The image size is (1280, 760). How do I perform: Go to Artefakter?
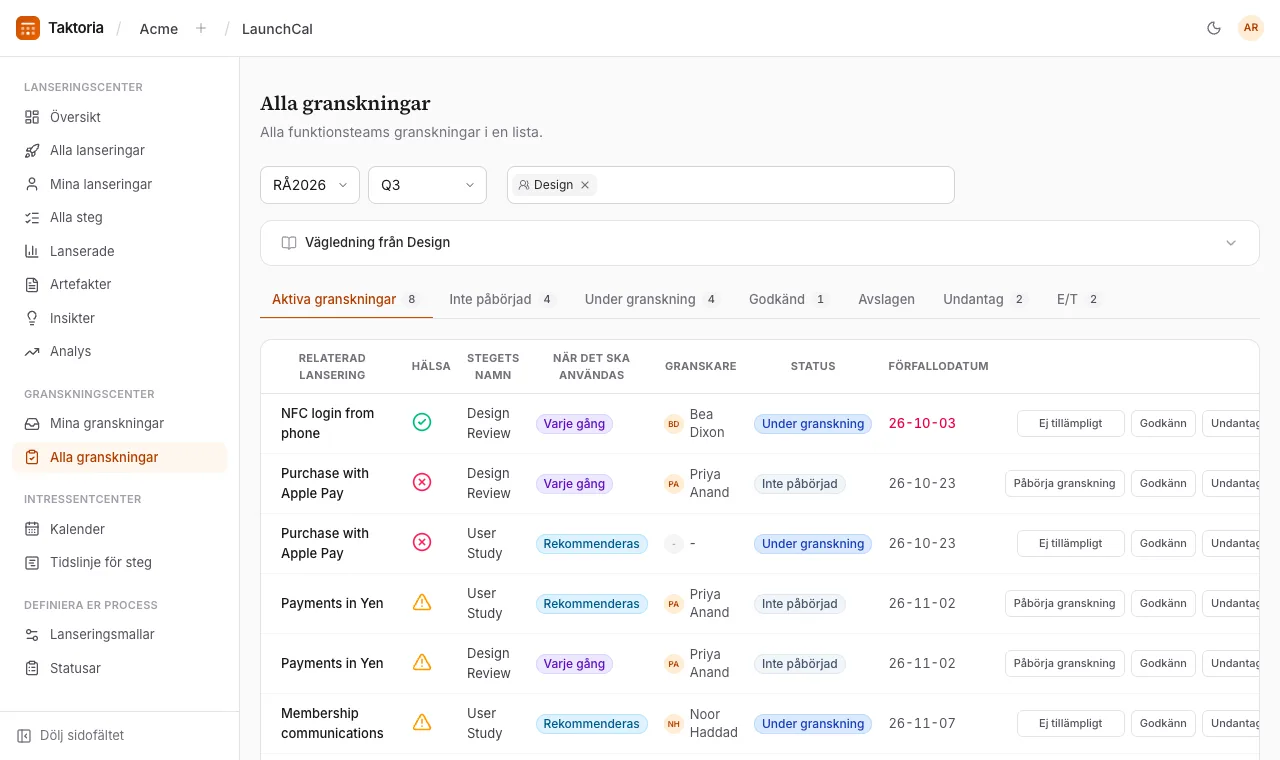[x=120, y=284]
